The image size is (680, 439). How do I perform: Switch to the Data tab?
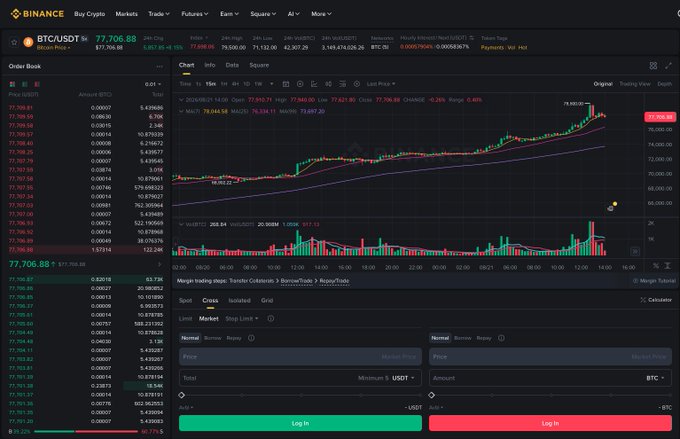(x=232, y=65)
